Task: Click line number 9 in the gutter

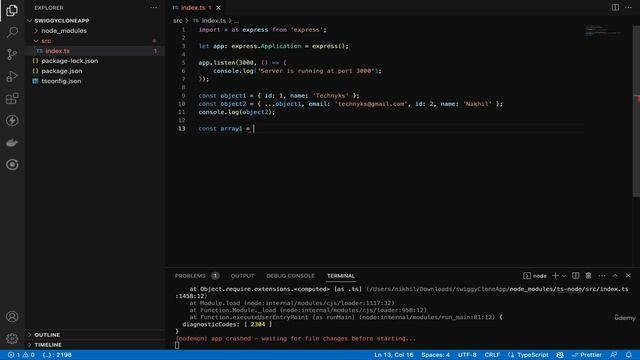Action: click(x=183, y=96)
